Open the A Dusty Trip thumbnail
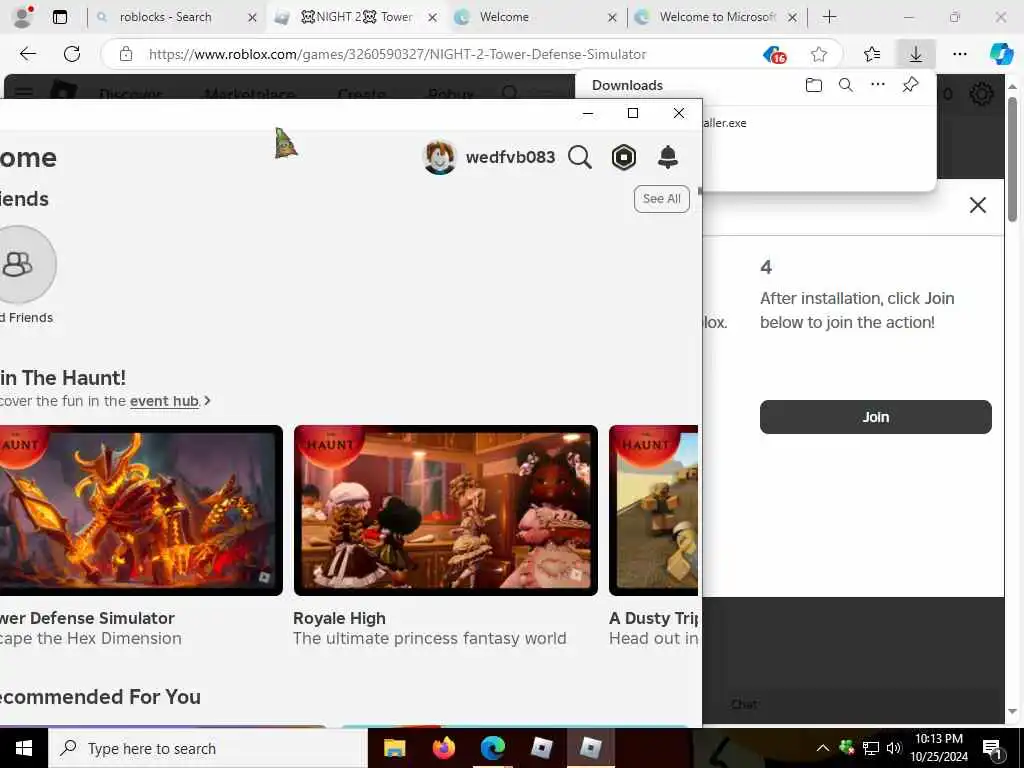 coord(654,510)
